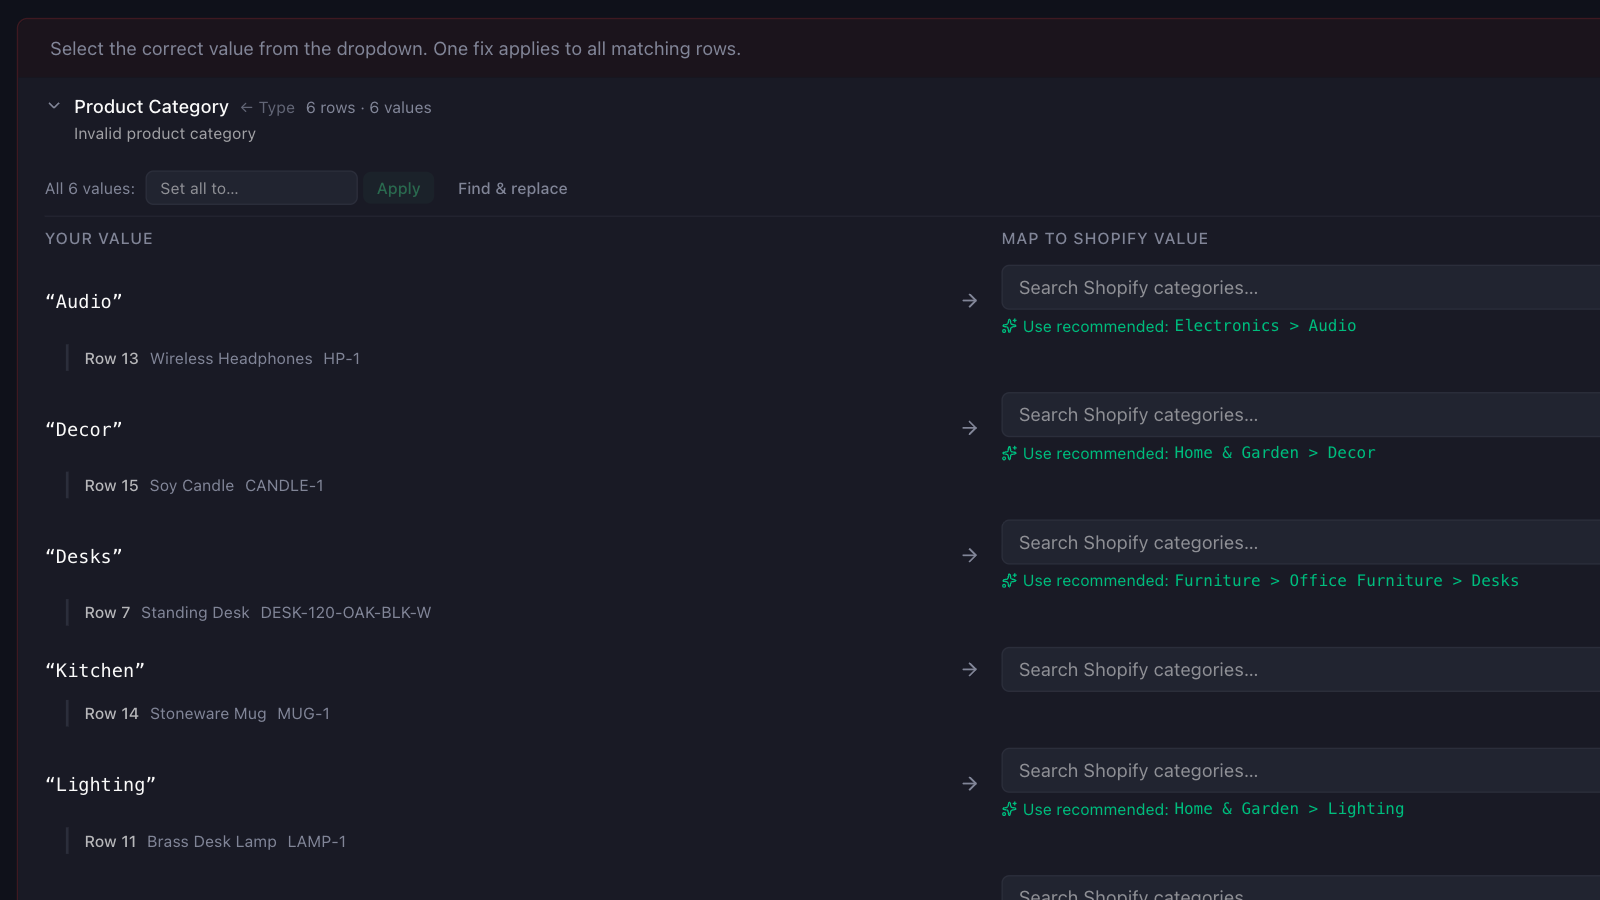Use recommended Office Furniture > Desks category

(x=1260, y=581)
